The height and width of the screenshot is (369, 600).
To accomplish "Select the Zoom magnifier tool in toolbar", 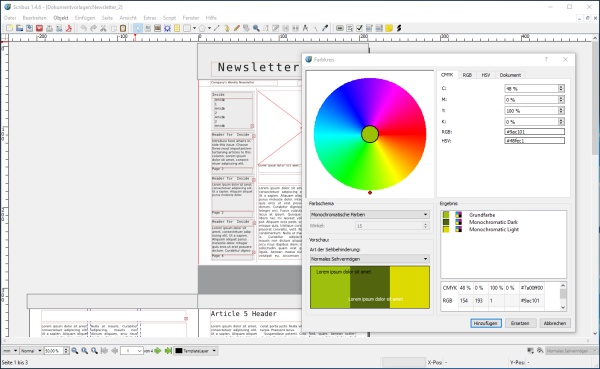I will coord(256,28).
